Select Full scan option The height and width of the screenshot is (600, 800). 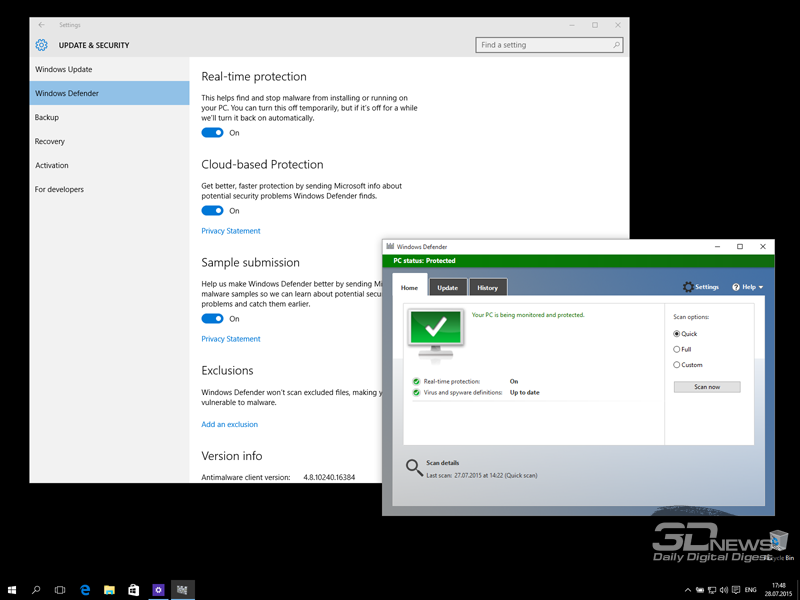pyautogui.click(x=677, y=349)
